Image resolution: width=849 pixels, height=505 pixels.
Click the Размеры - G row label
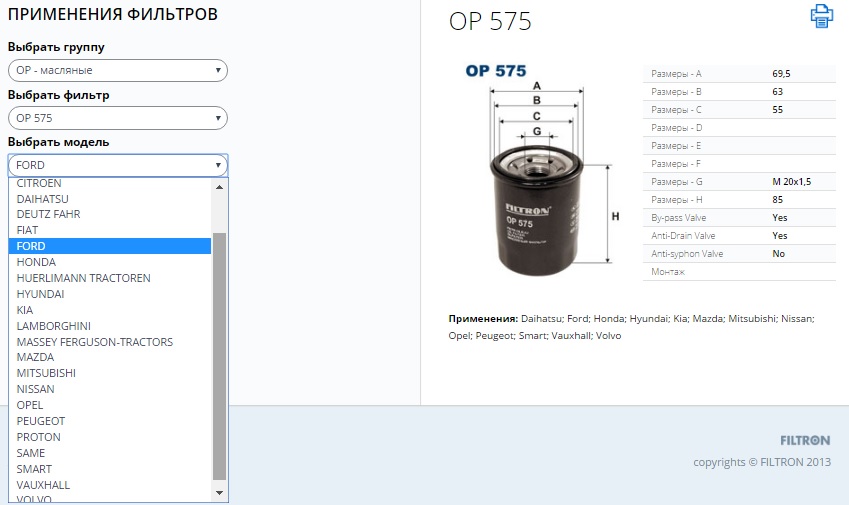(676, 182)
